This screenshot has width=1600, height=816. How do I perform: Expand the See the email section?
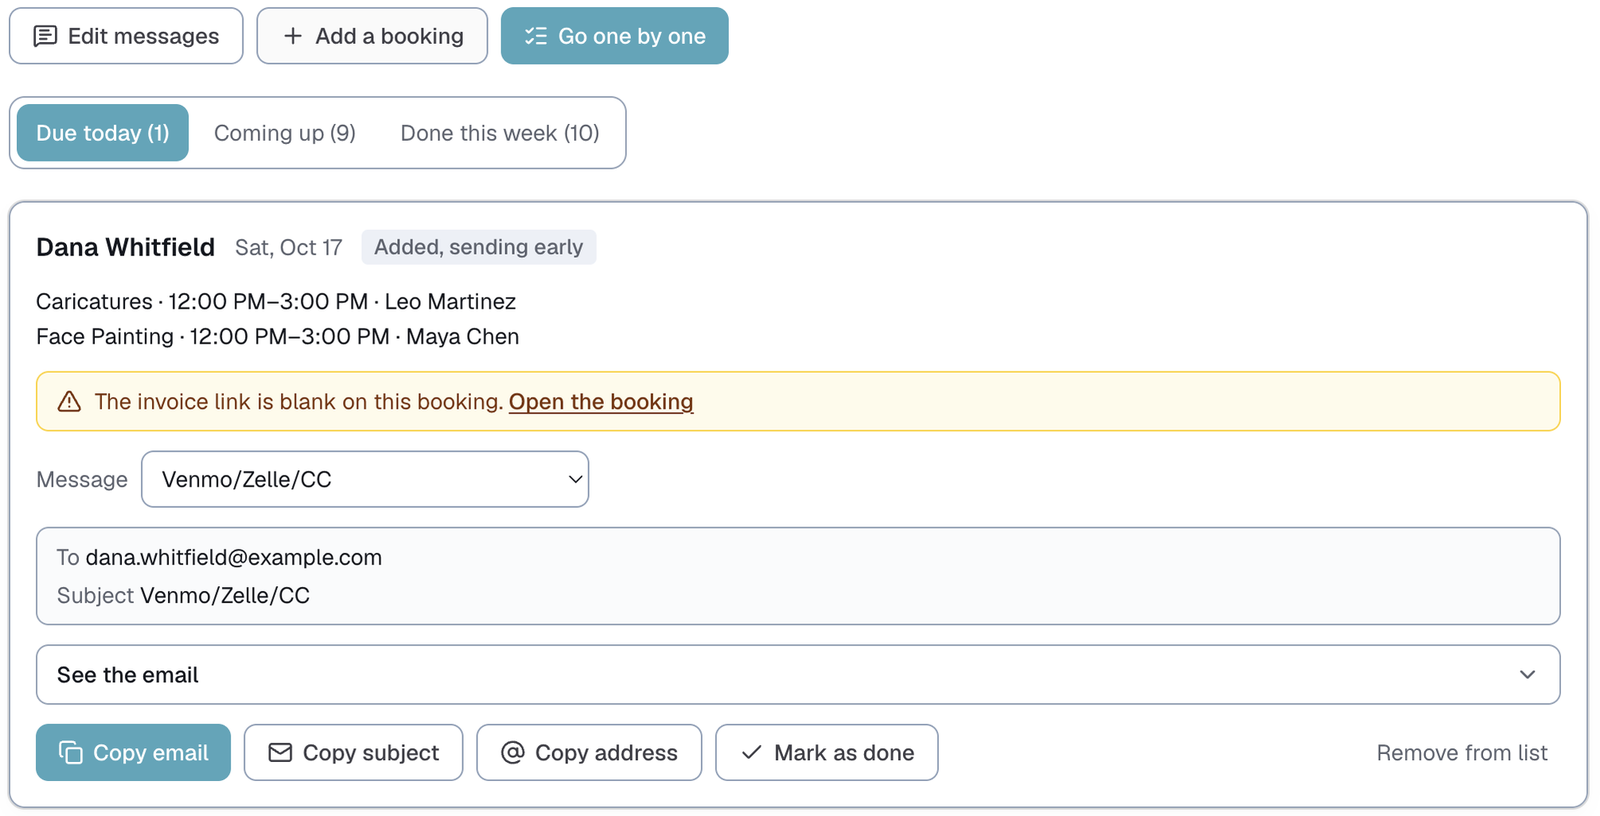pyautogui.click(x=798, y=675)
